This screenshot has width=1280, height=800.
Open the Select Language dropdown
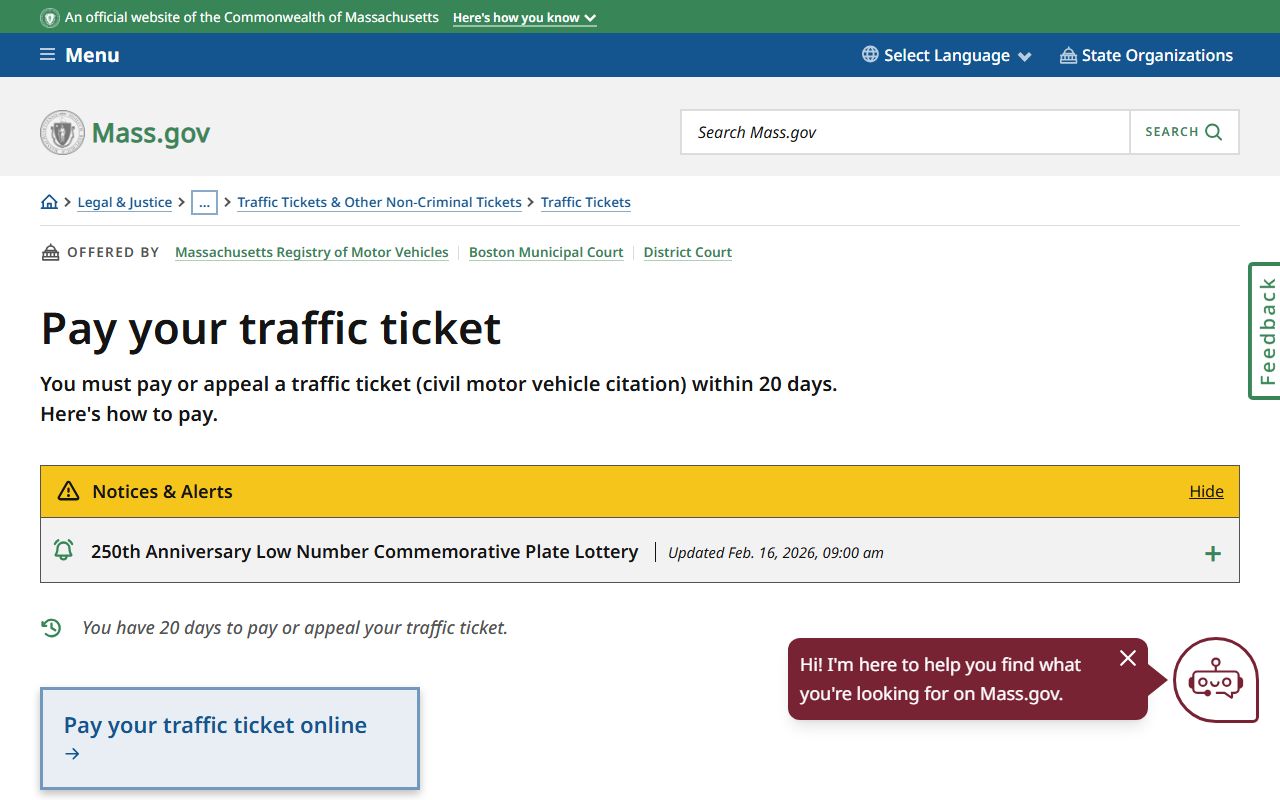click(x=946, y=55)
